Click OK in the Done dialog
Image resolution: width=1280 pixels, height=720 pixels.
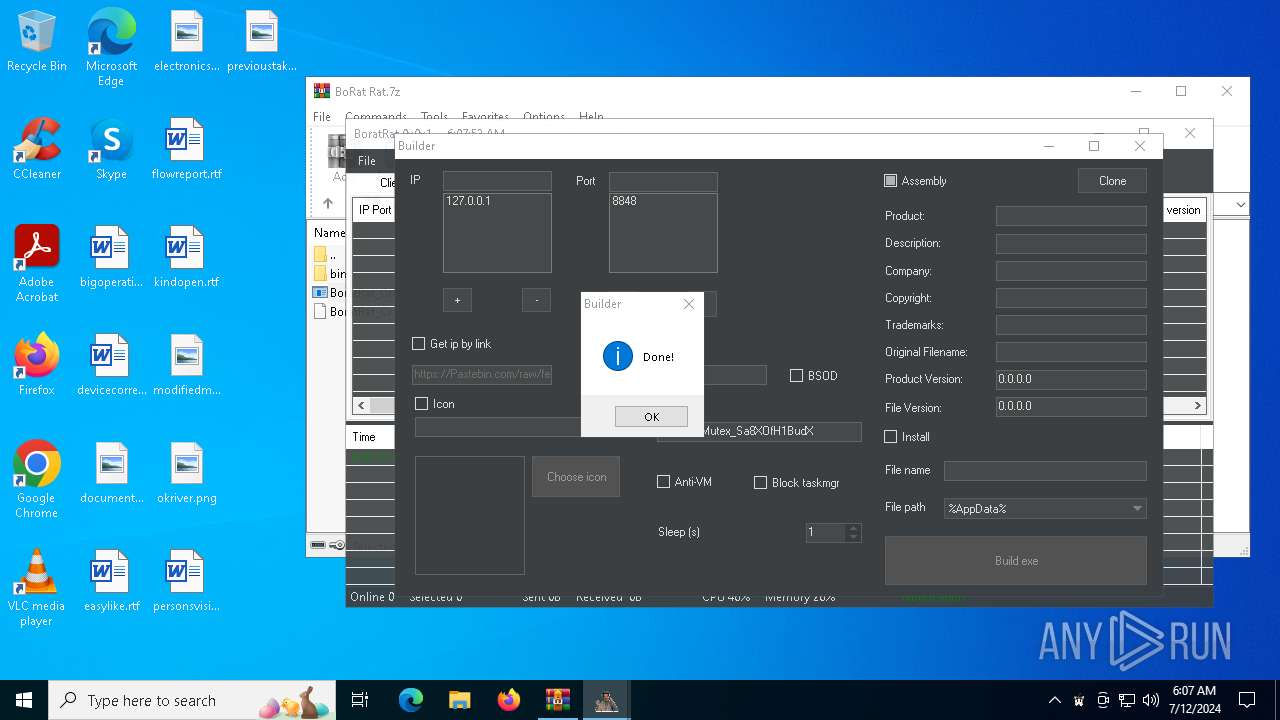point(651,417)
